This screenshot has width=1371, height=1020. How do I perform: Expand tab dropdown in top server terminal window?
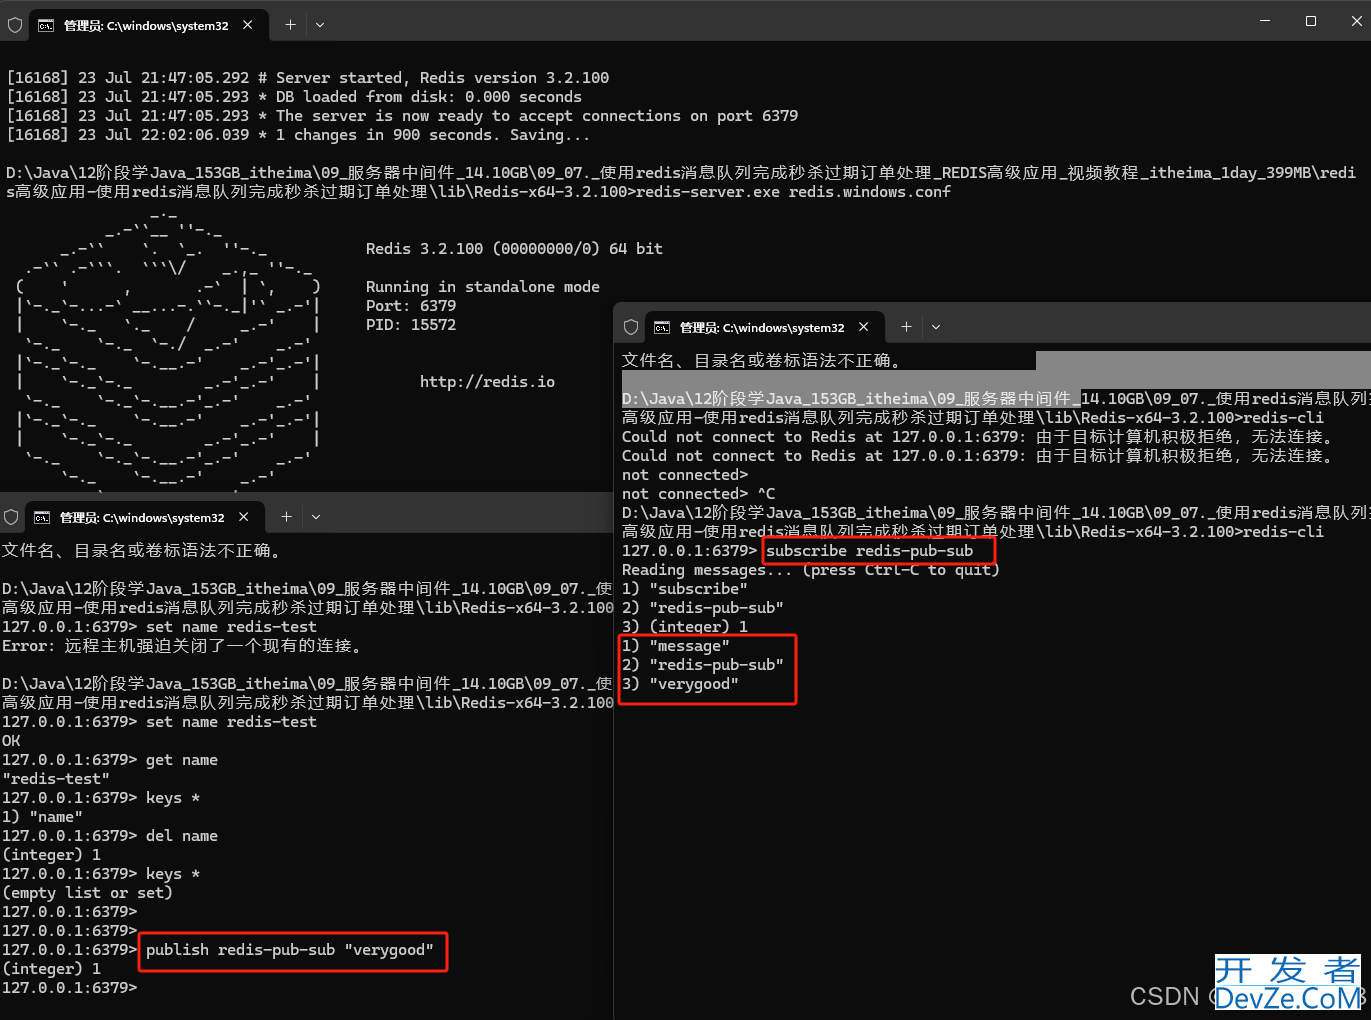(x=320, y=25)
